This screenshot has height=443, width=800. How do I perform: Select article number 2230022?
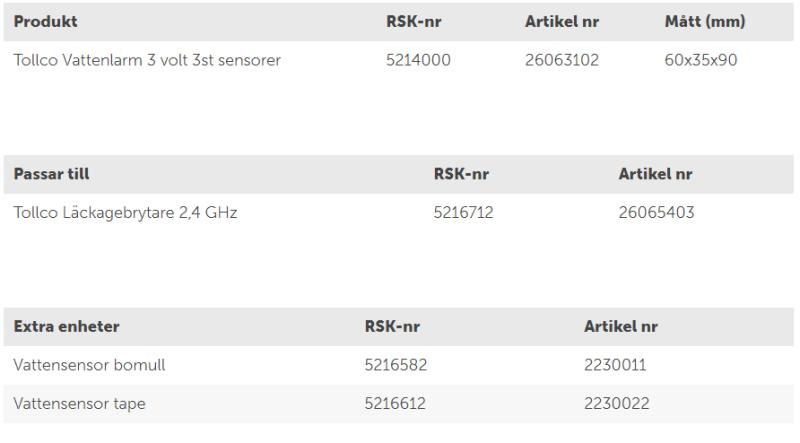(x=616, y=403)
